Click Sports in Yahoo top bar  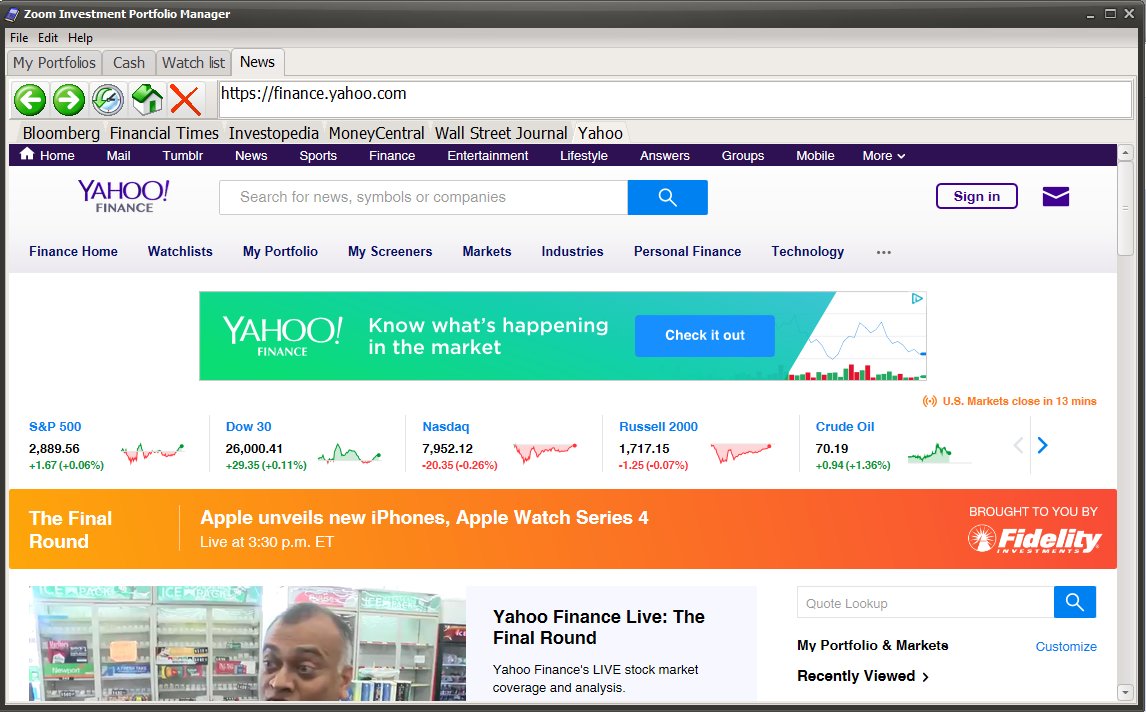318,156
